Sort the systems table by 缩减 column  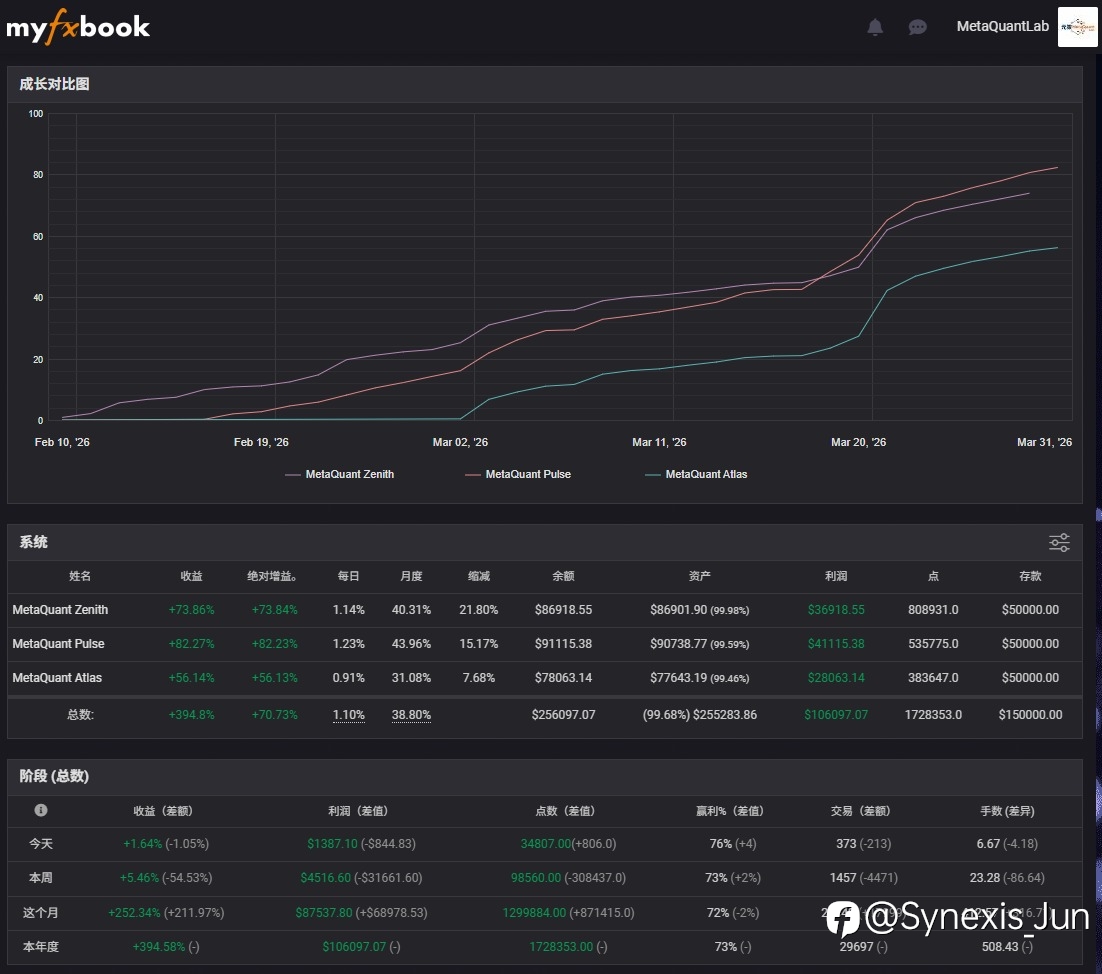478,576
